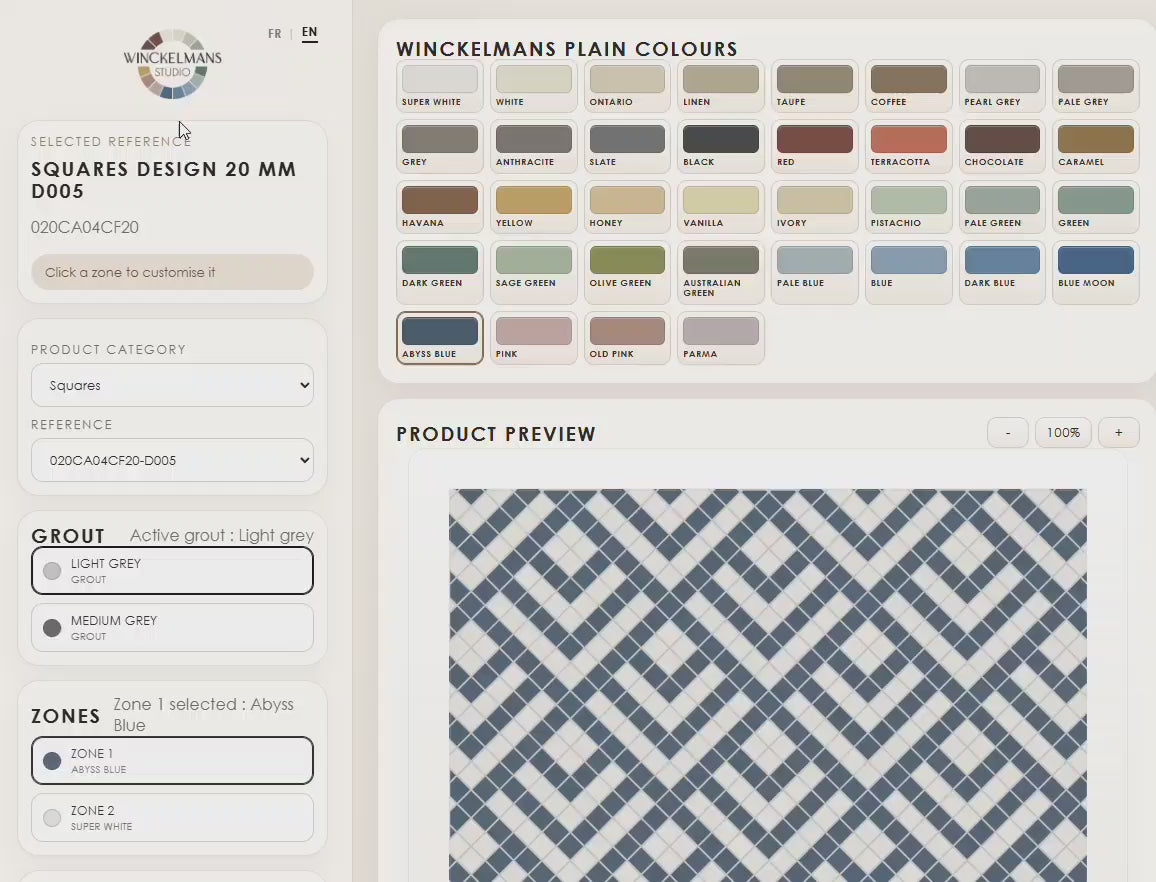Pick the White colour swatch

534,86
